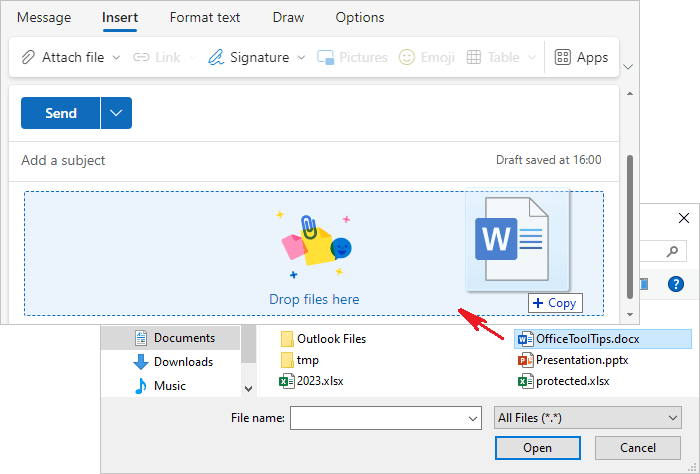The width and height of the screenshot is (700, 474).
Task: Open the Apps icon in ribbon
Action: pos(562,57)
